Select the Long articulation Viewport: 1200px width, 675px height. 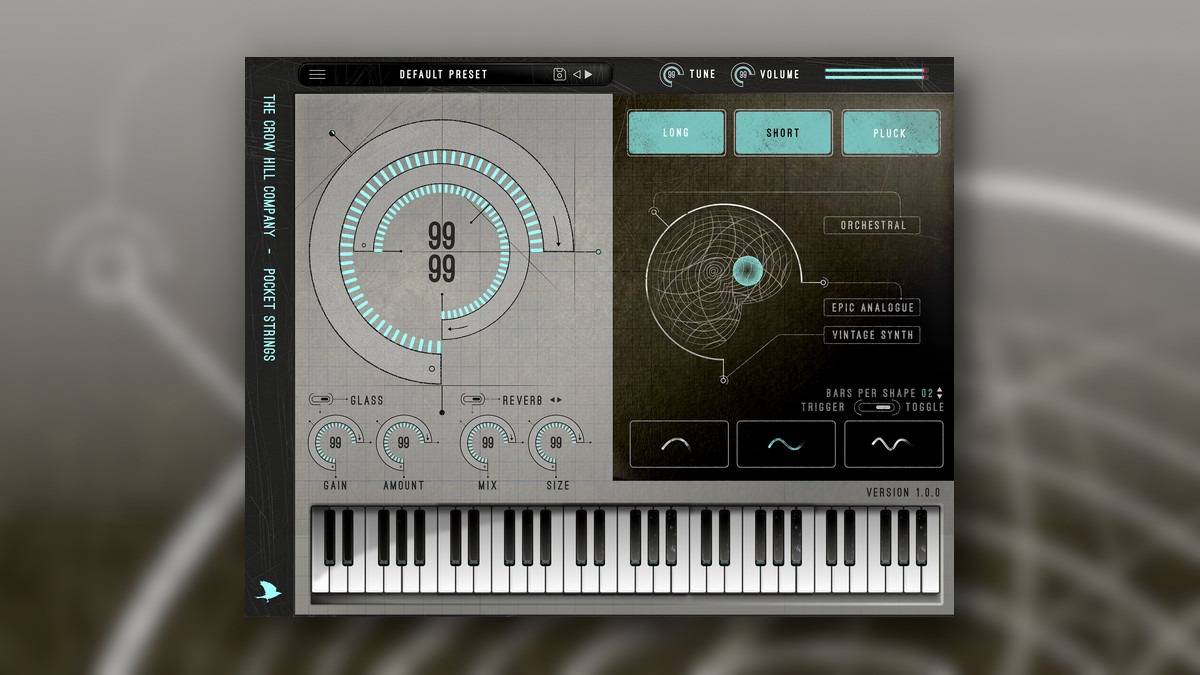pos(676,132)
